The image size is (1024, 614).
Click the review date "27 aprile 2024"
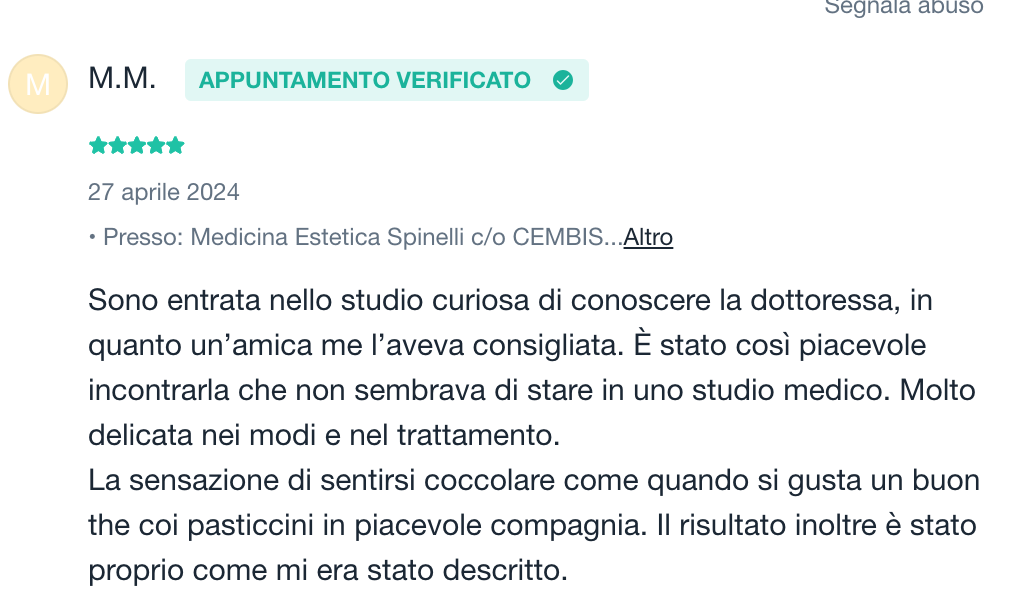[164, 191]
